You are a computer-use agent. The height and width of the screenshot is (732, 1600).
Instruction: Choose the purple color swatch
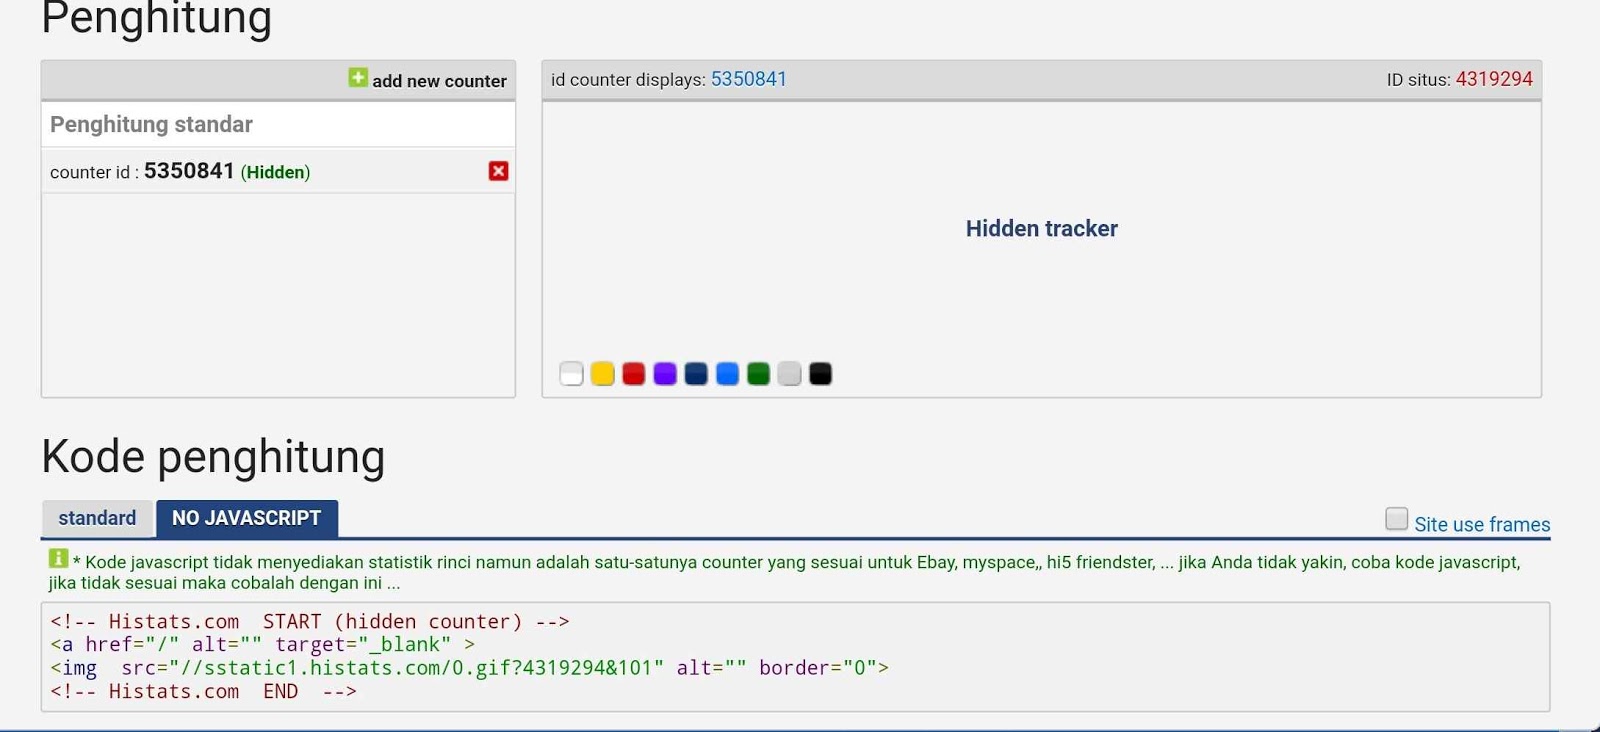pyautogui.click(x=665, y=374)
